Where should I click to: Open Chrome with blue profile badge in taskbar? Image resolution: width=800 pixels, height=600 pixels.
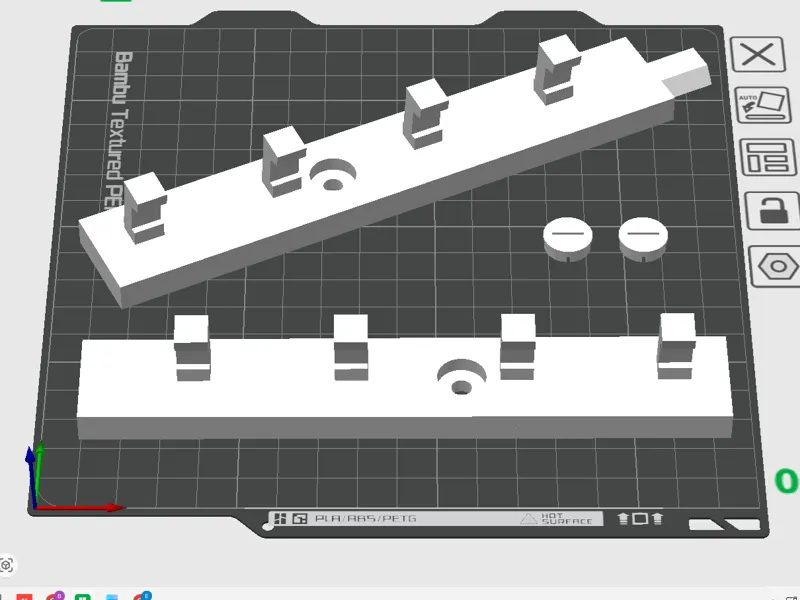pyautogui.click(x=142, y=596)
